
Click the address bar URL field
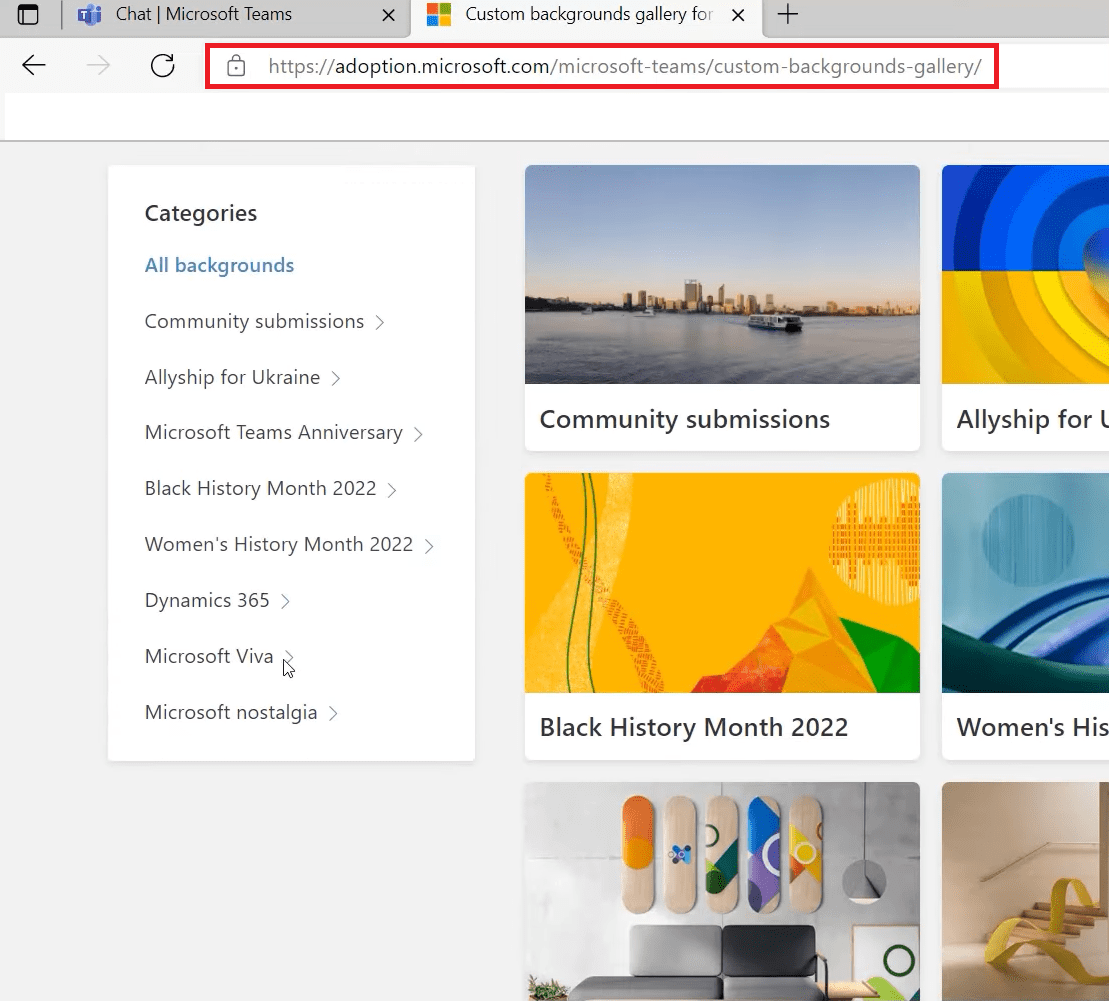click(602, 66)
